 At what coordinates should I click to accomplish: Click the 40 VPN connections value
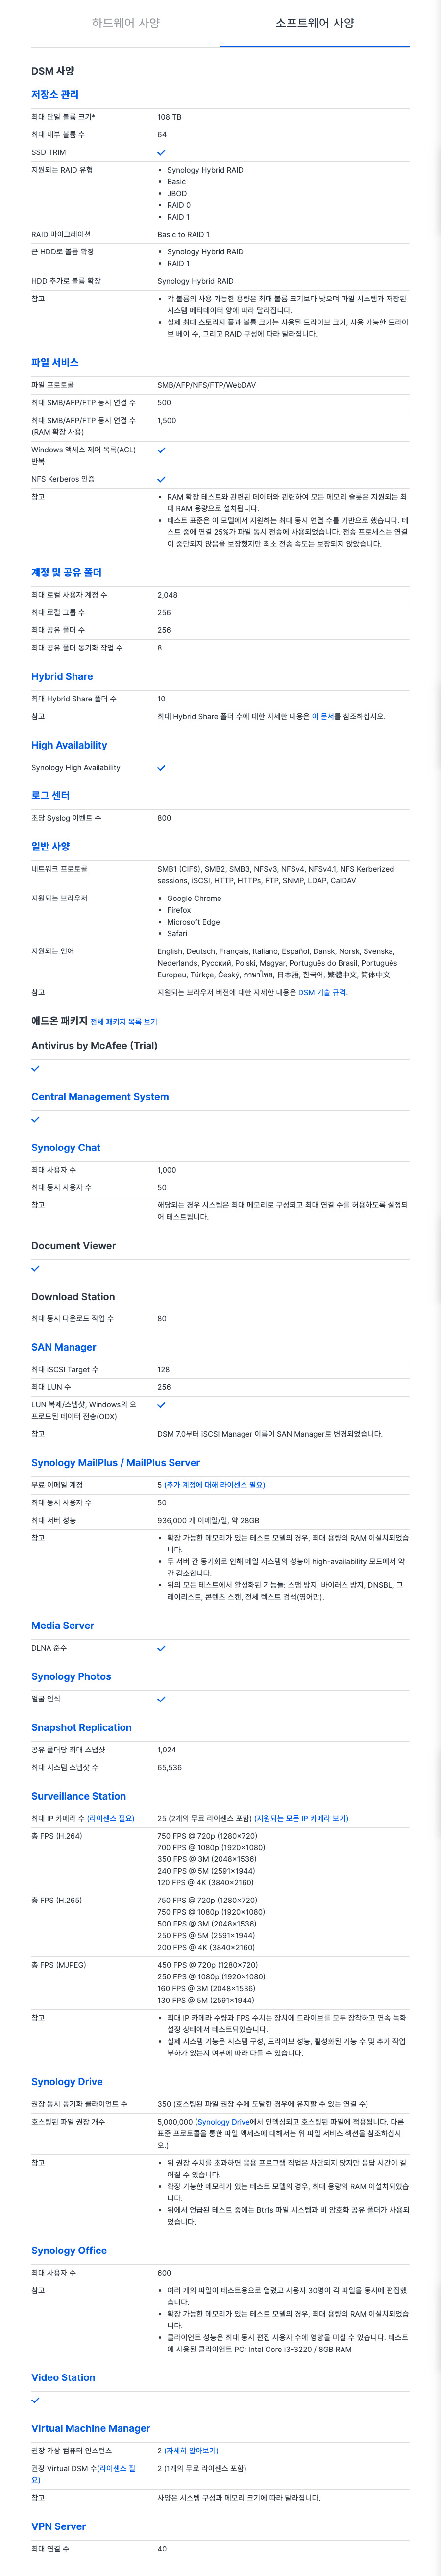point(162,2549)
